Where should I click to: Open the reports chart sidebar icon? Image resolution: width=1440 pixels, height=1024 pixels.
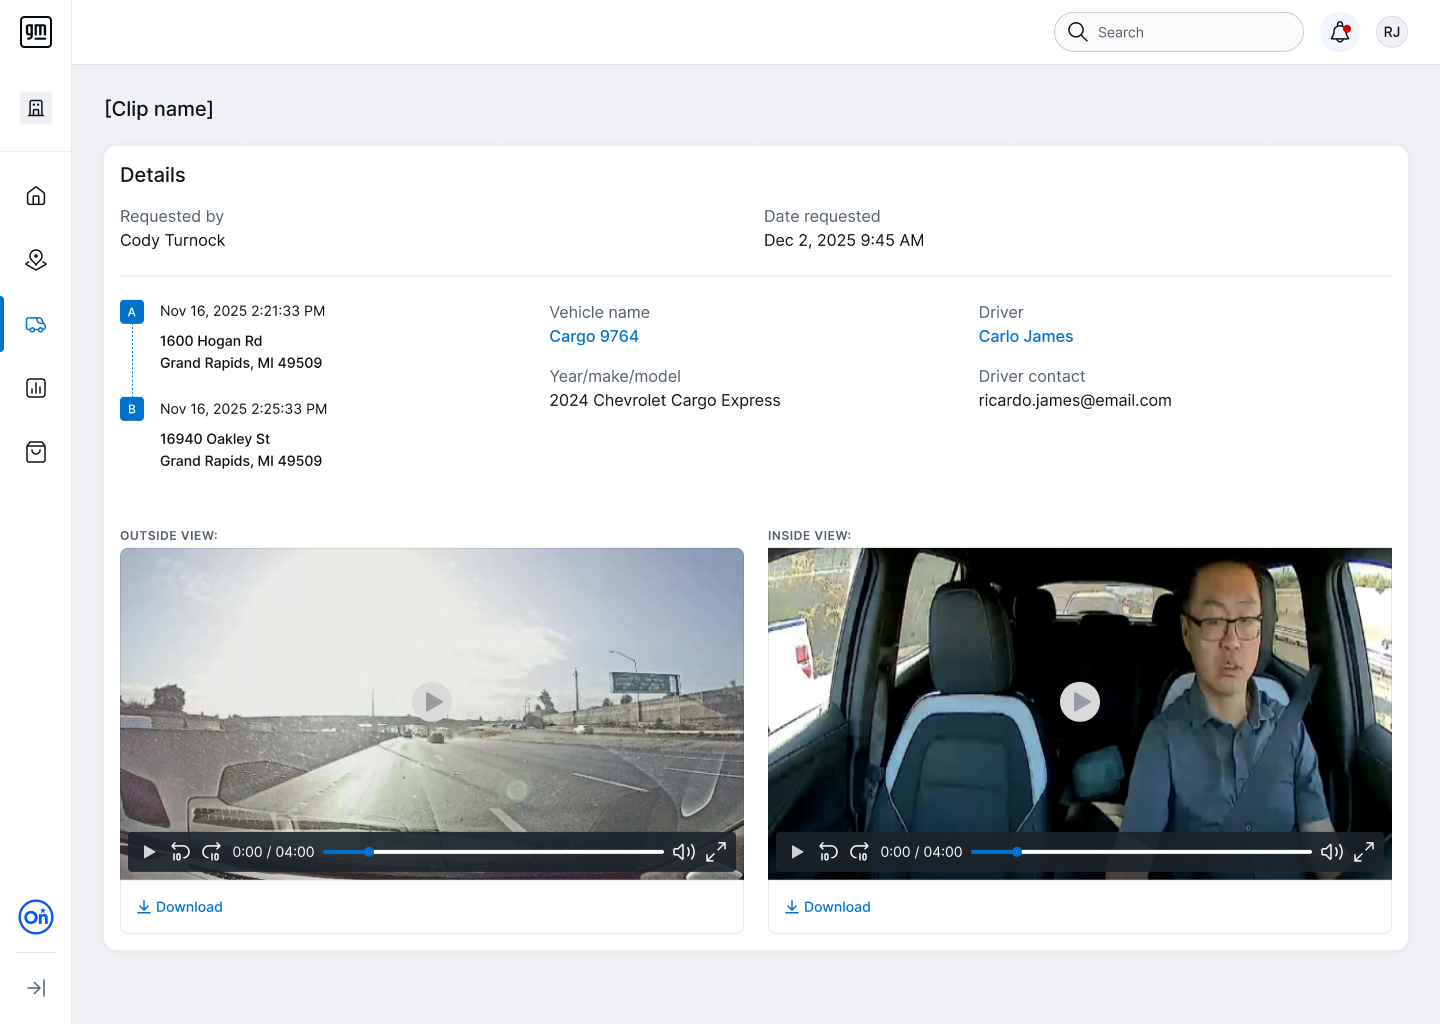coord(36,388)
